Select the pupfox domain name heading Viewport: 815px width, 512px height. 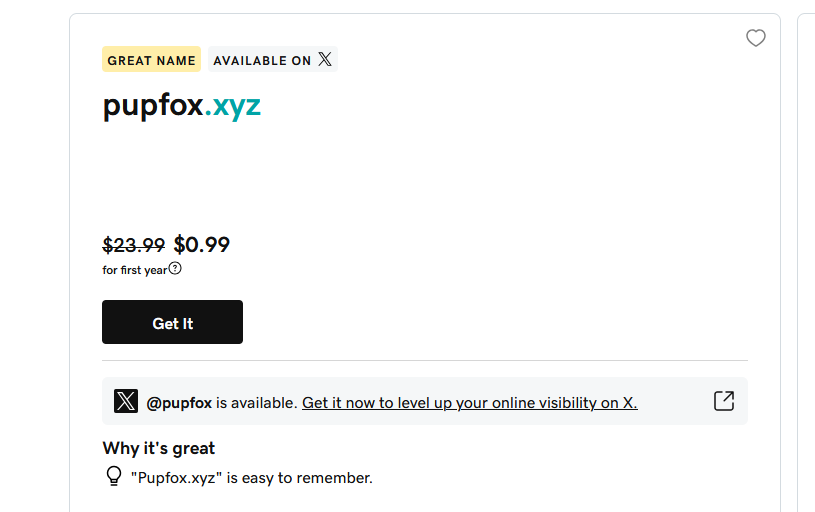[x=181, y=106]
